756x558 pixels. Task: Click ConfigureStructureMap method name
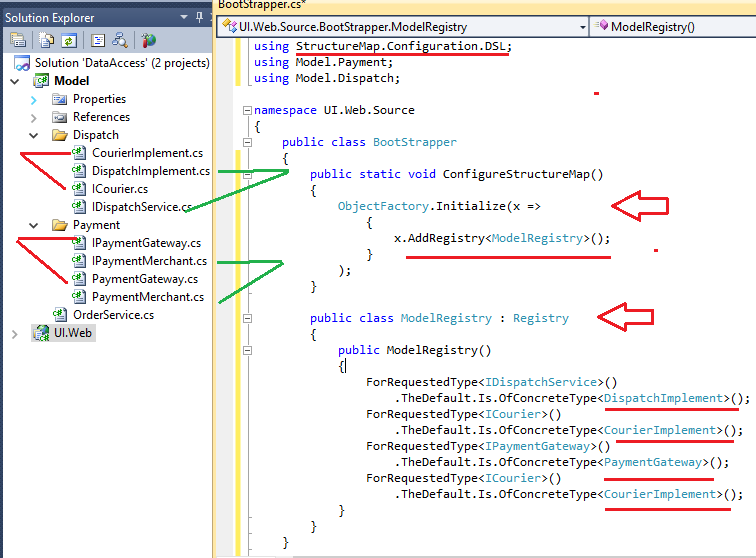click(x=516, y=174)
